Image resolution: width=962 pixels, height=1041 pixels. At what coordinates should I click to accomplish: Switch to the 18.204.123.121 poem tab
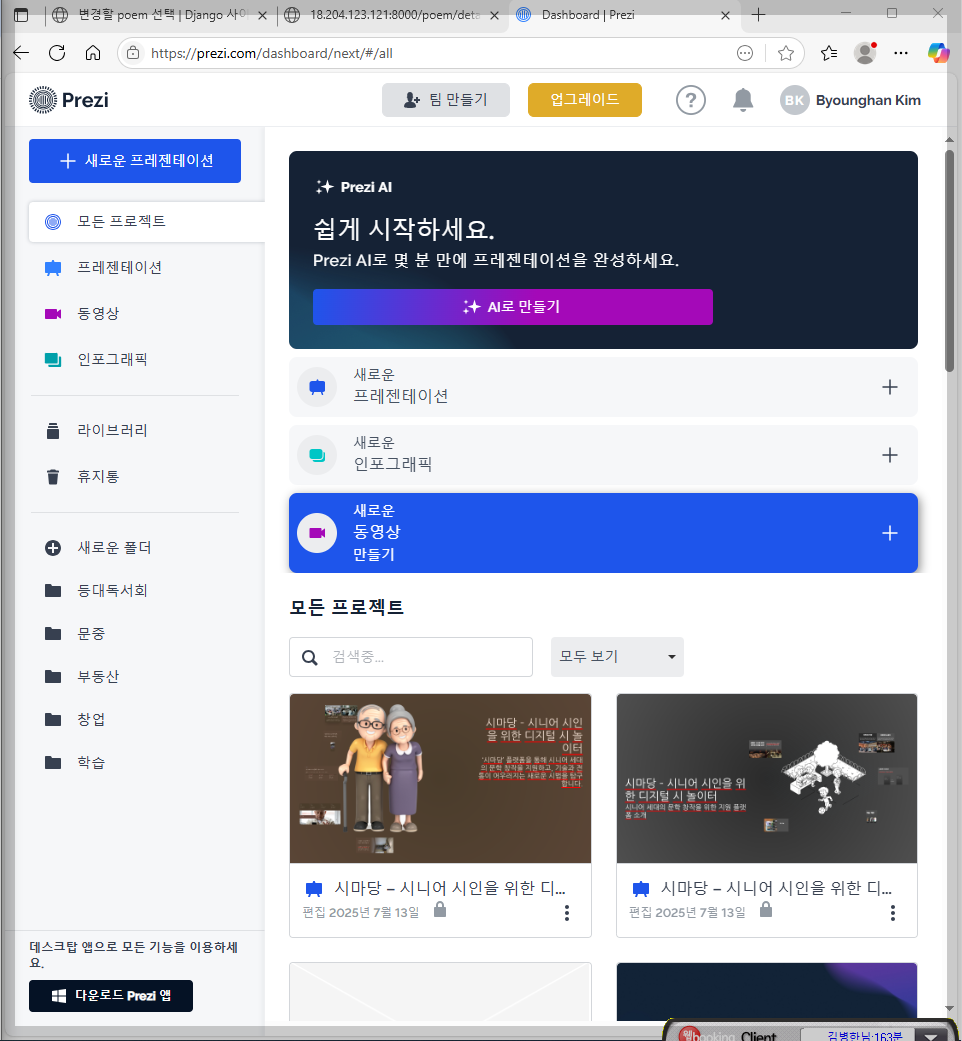392,15
